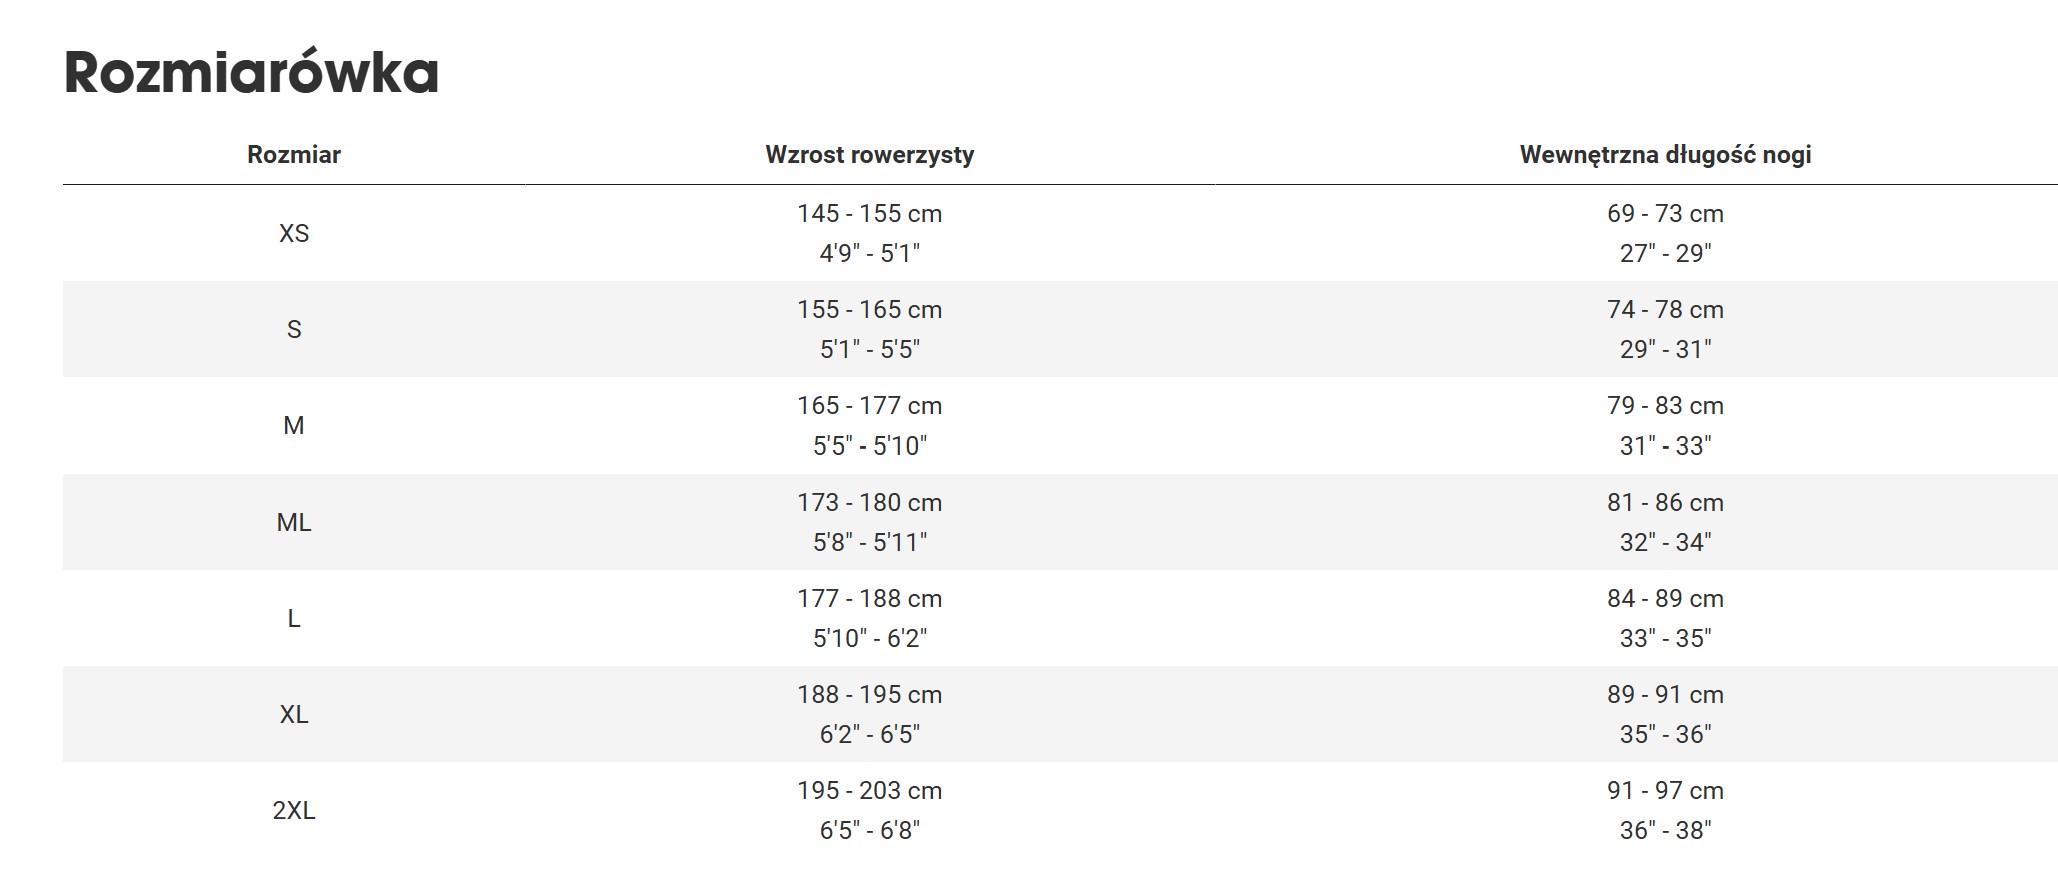
Task: Select the 74 - 78 cm inseam value
Action: click(1665, 310)
